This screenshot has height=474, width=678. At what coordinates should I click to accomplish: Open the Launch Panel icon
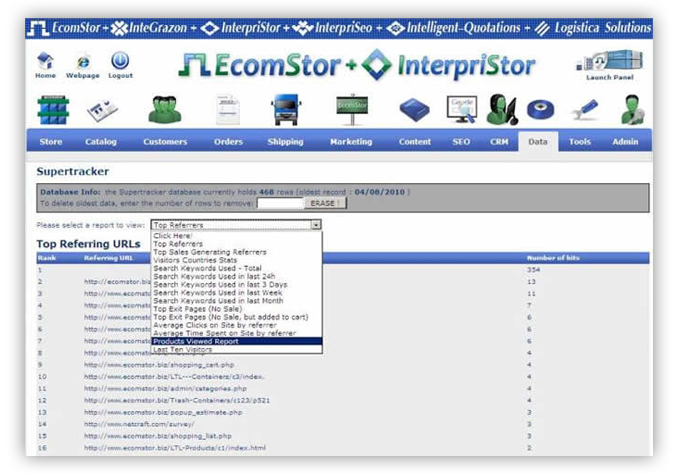(x=610, y=61)
